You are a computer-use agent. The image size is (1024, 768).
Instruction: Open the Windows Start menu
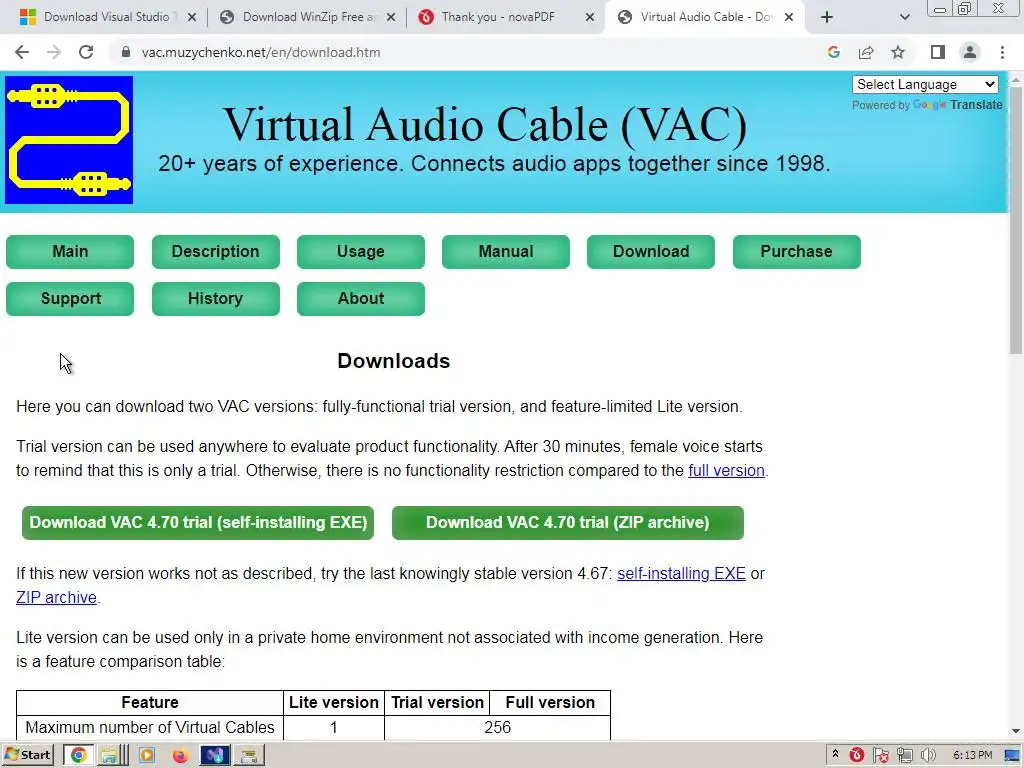(x=27, y=755)
